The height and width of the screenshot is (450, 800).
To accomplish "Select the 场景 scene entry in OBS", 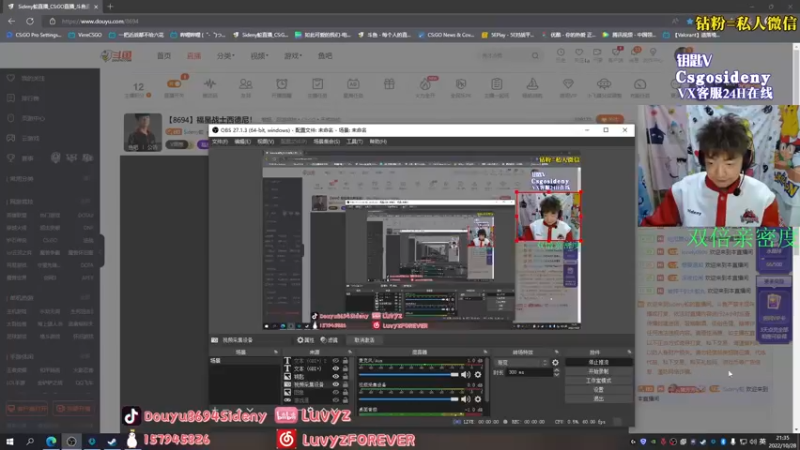I will click(245, 360).
